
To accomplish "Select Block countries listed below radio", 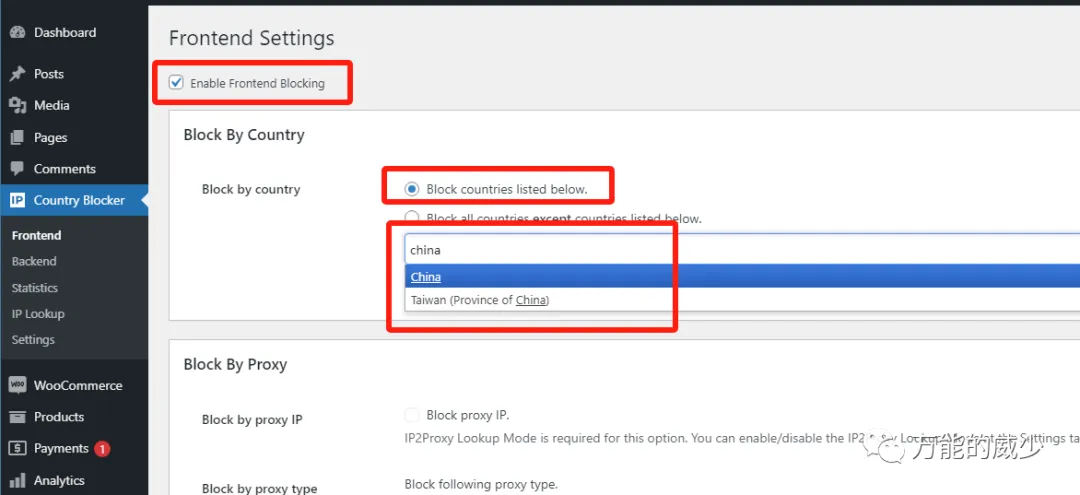I will click(412, 189).
